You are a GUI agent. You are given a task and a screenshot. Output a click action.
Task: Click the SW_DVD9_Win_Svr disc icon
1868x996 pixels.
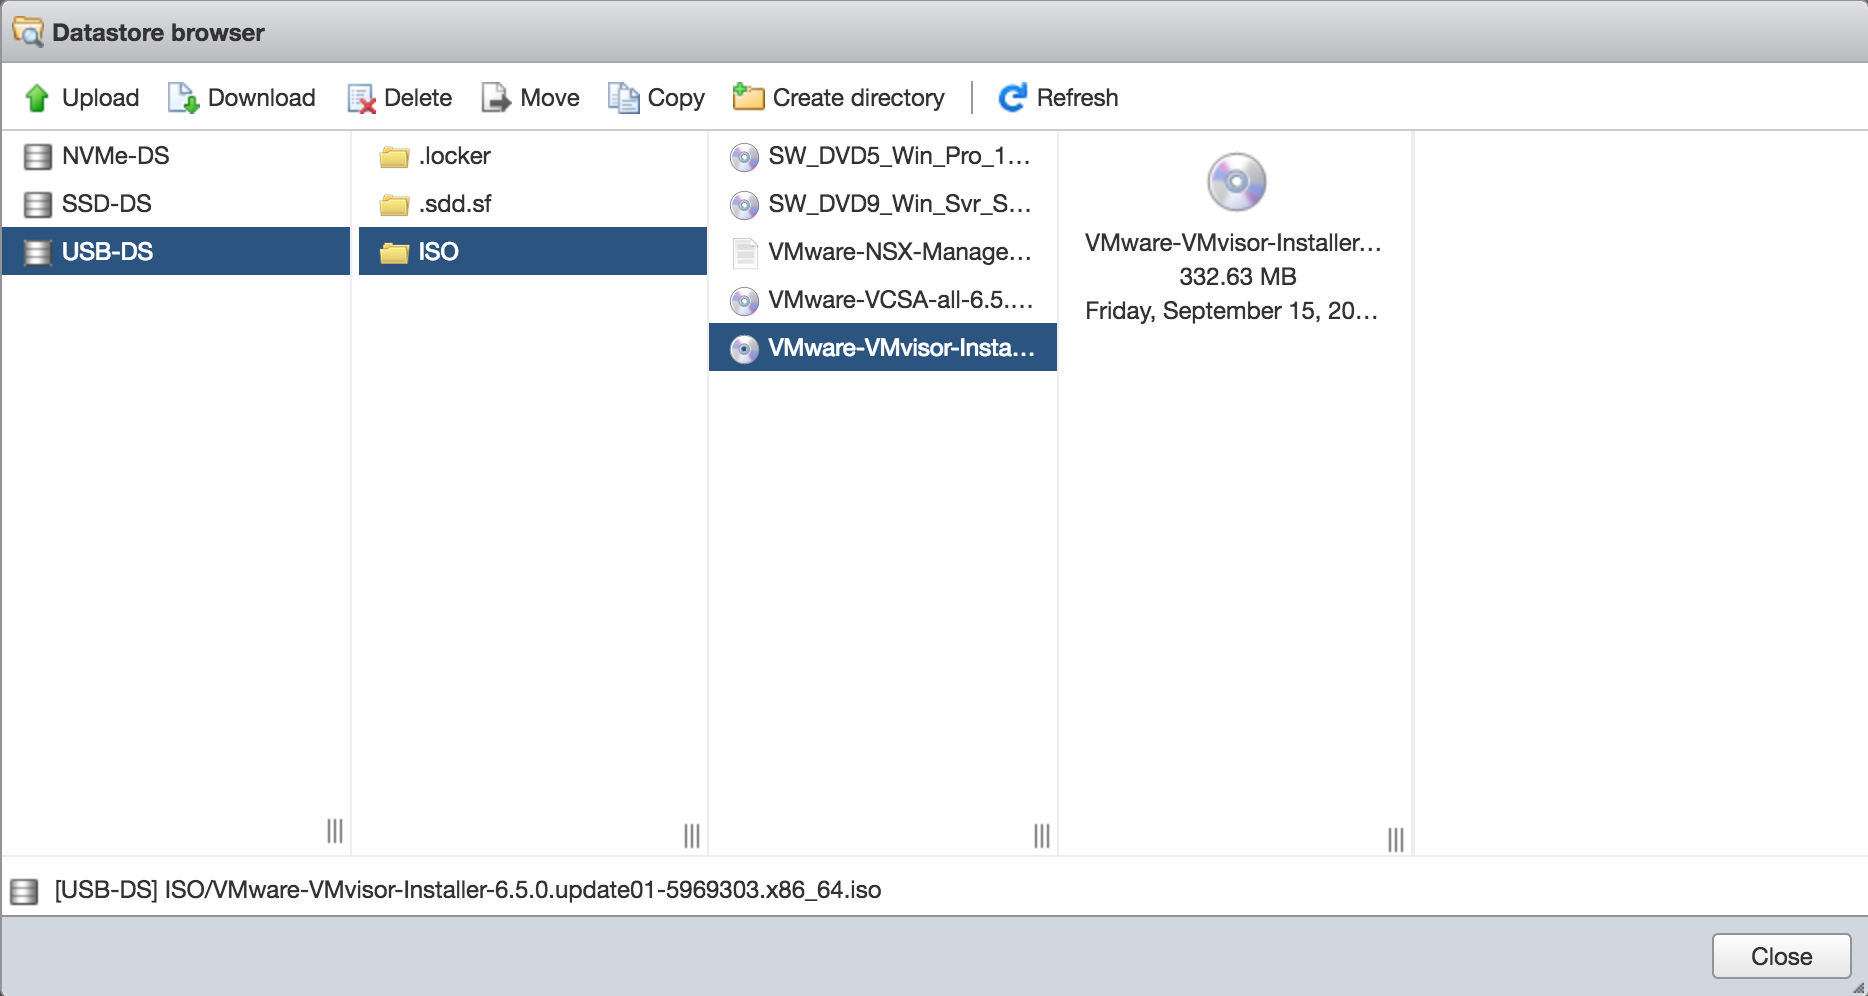coord(744,205)
